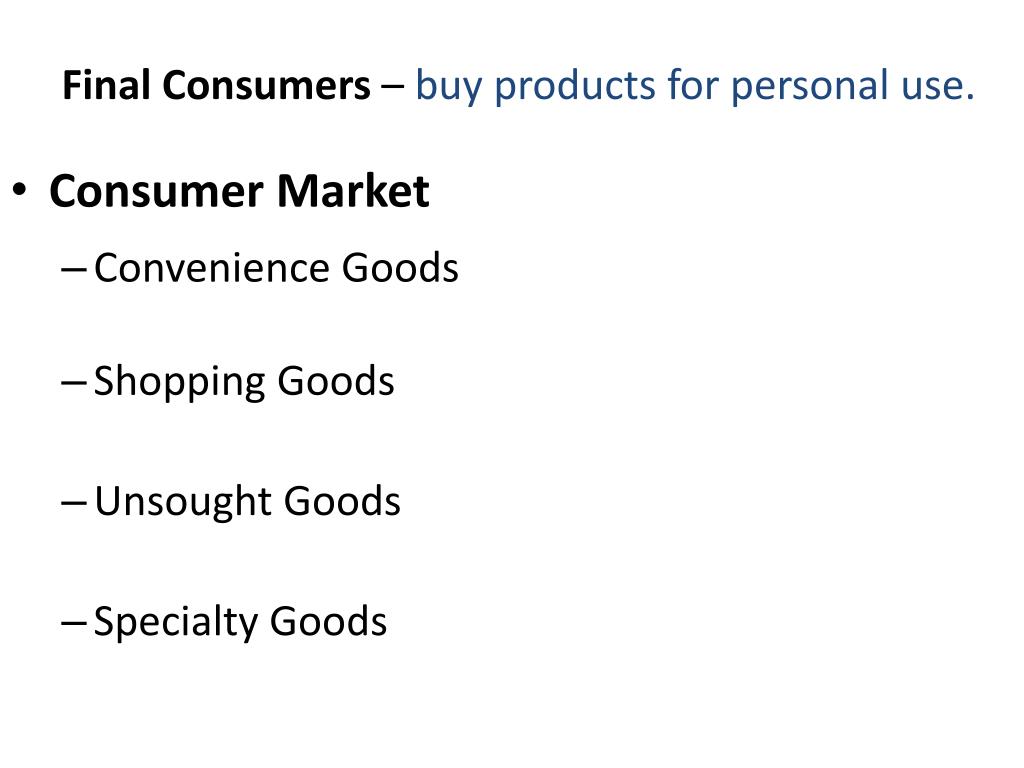Screen dimensions: 1024x768
Task: Select the dash before 'Convenience Goods'
Action: pyautogui.click(x=73, y=268)
